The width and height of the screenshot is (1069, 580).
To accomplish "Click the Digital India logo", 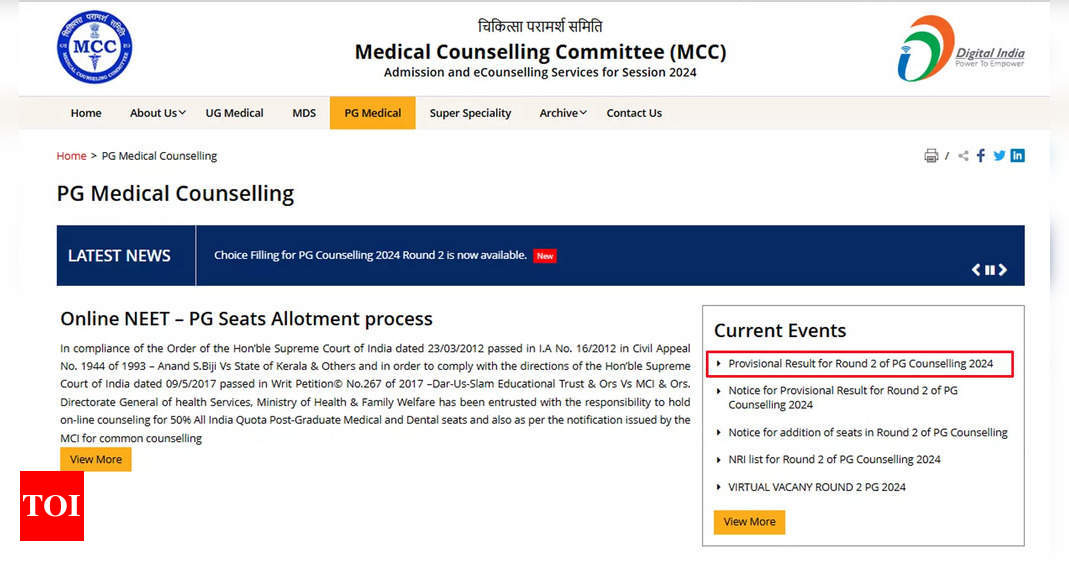I will pyautogui.click(x=961, y=48).
